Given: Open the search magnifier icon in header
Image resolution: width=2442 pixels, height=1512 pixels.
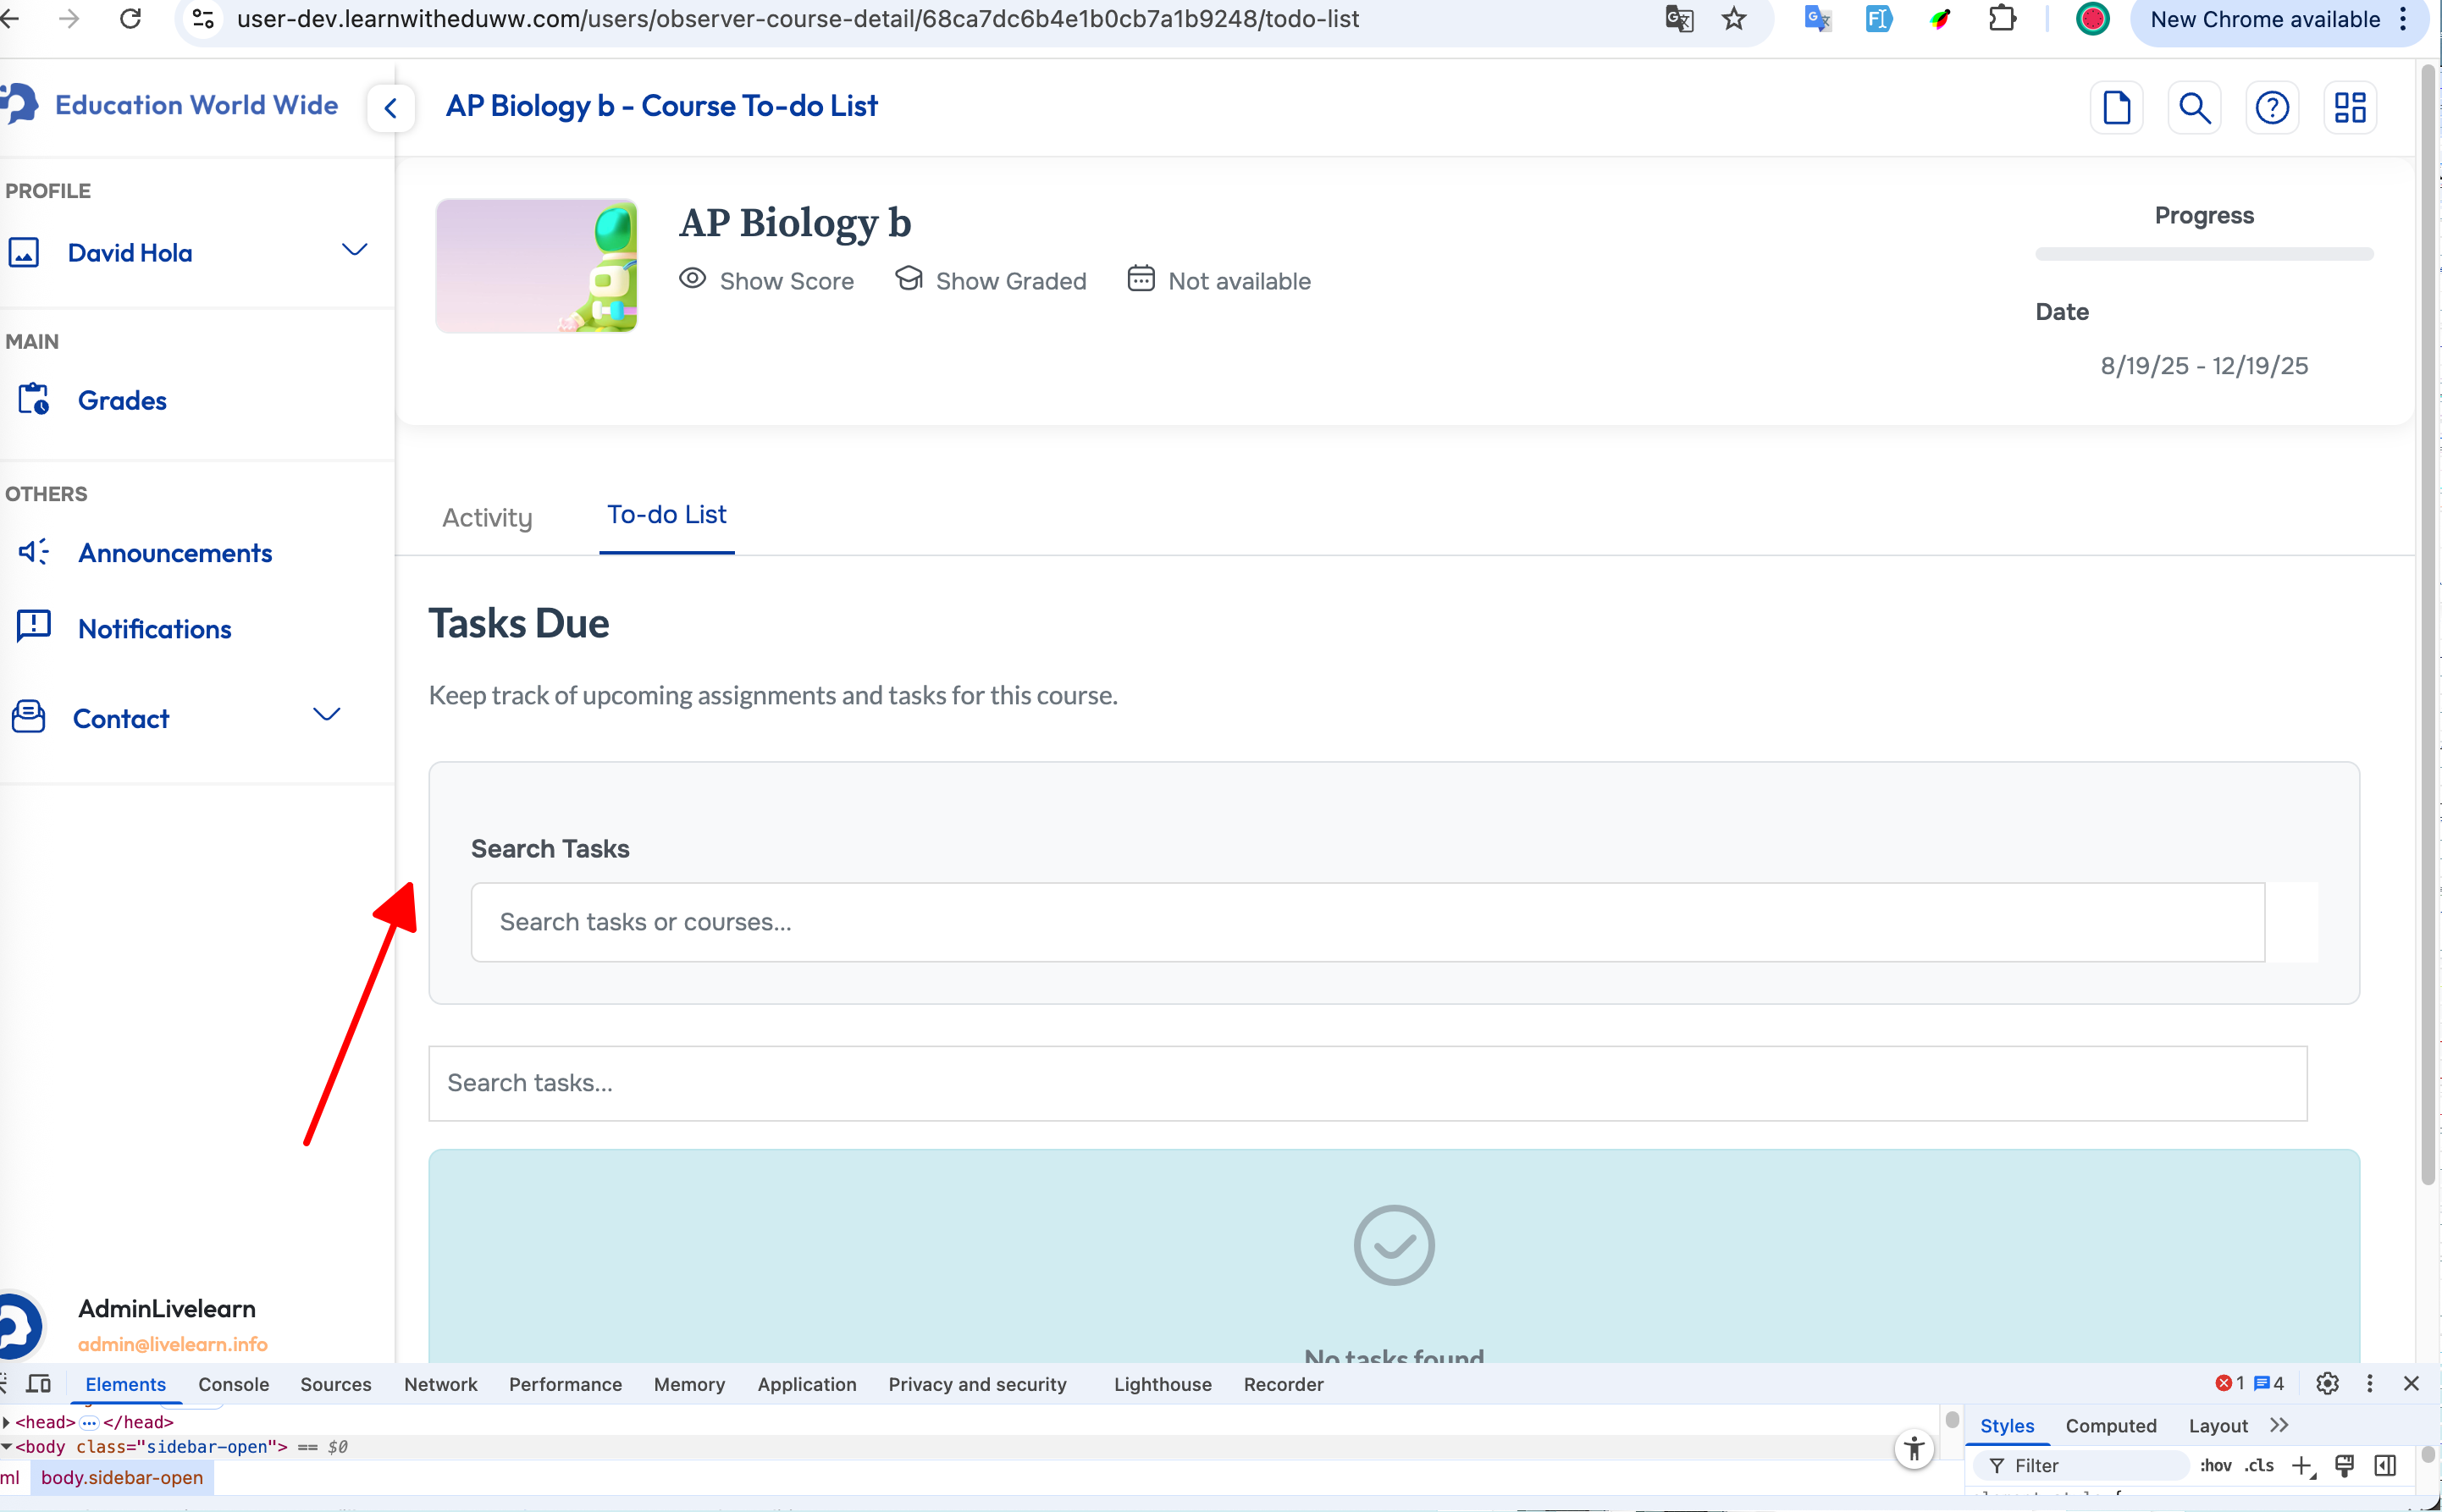Looking at the screenshot, I should coord(2194,107).
